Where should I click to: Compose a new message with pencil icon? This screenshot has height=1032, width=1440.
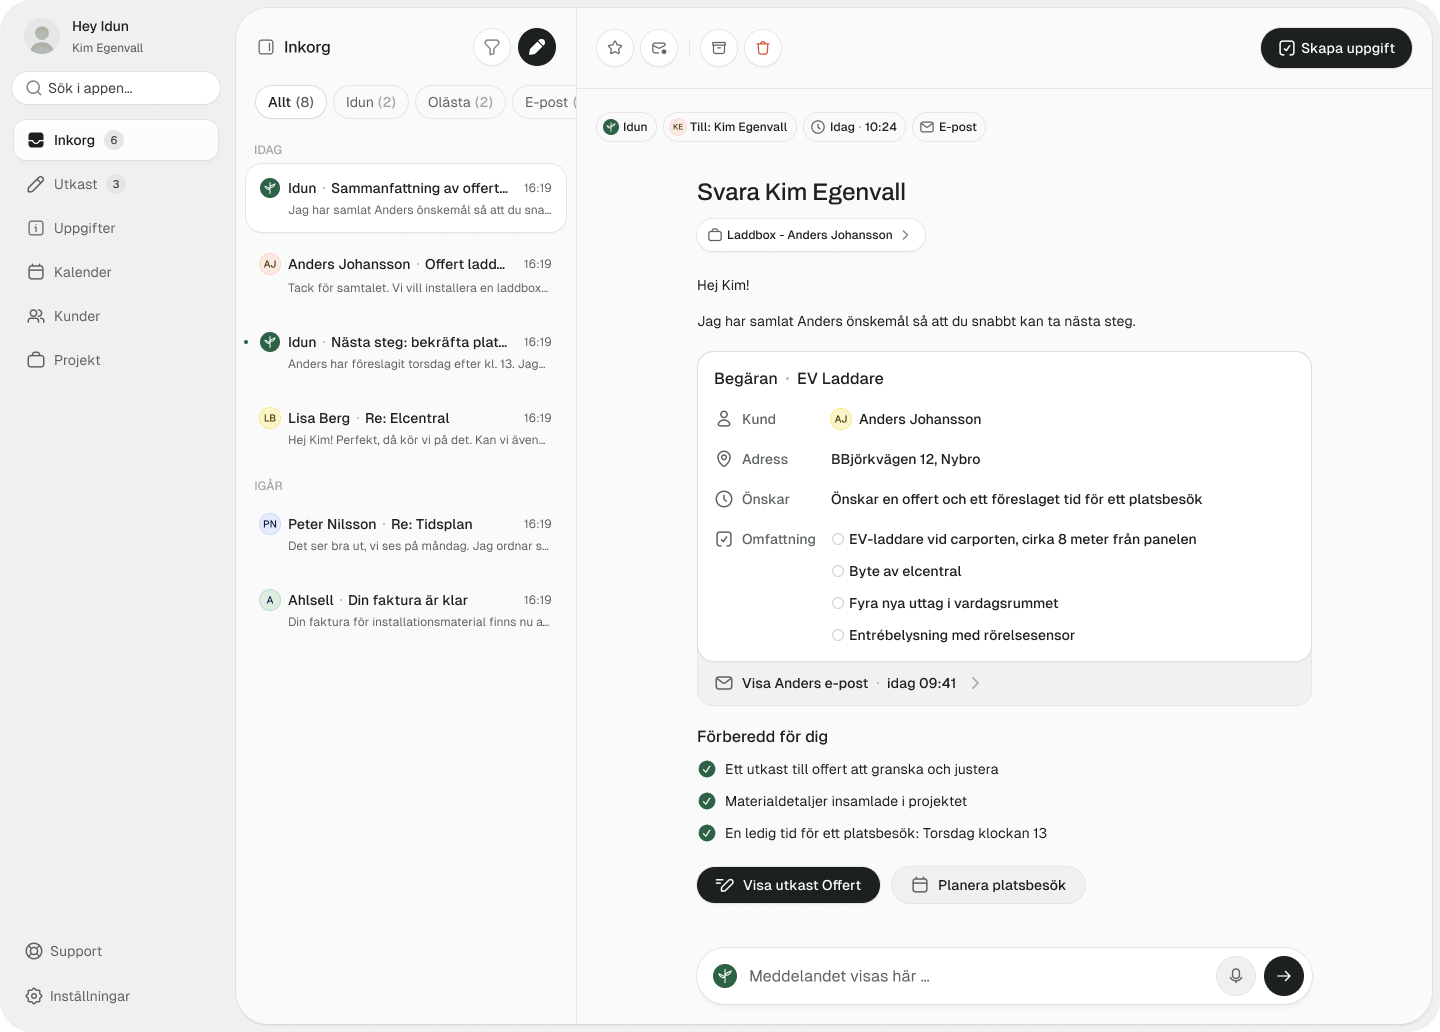(x=537, y=47)
